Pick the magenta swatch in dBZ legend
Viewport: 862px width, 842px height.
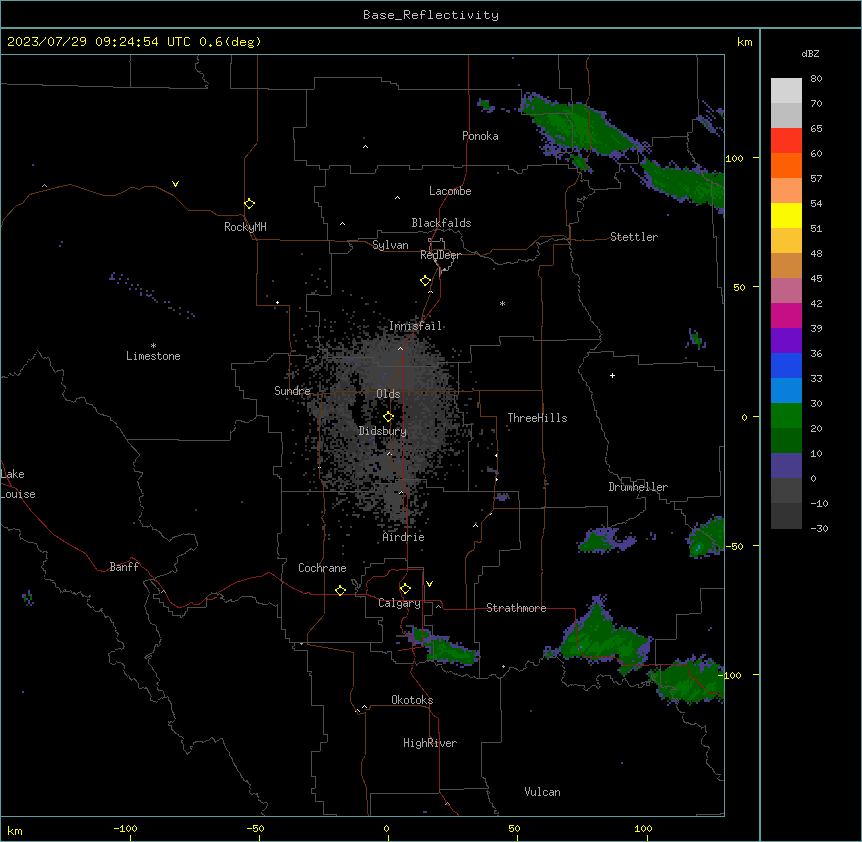coord(786,315)
